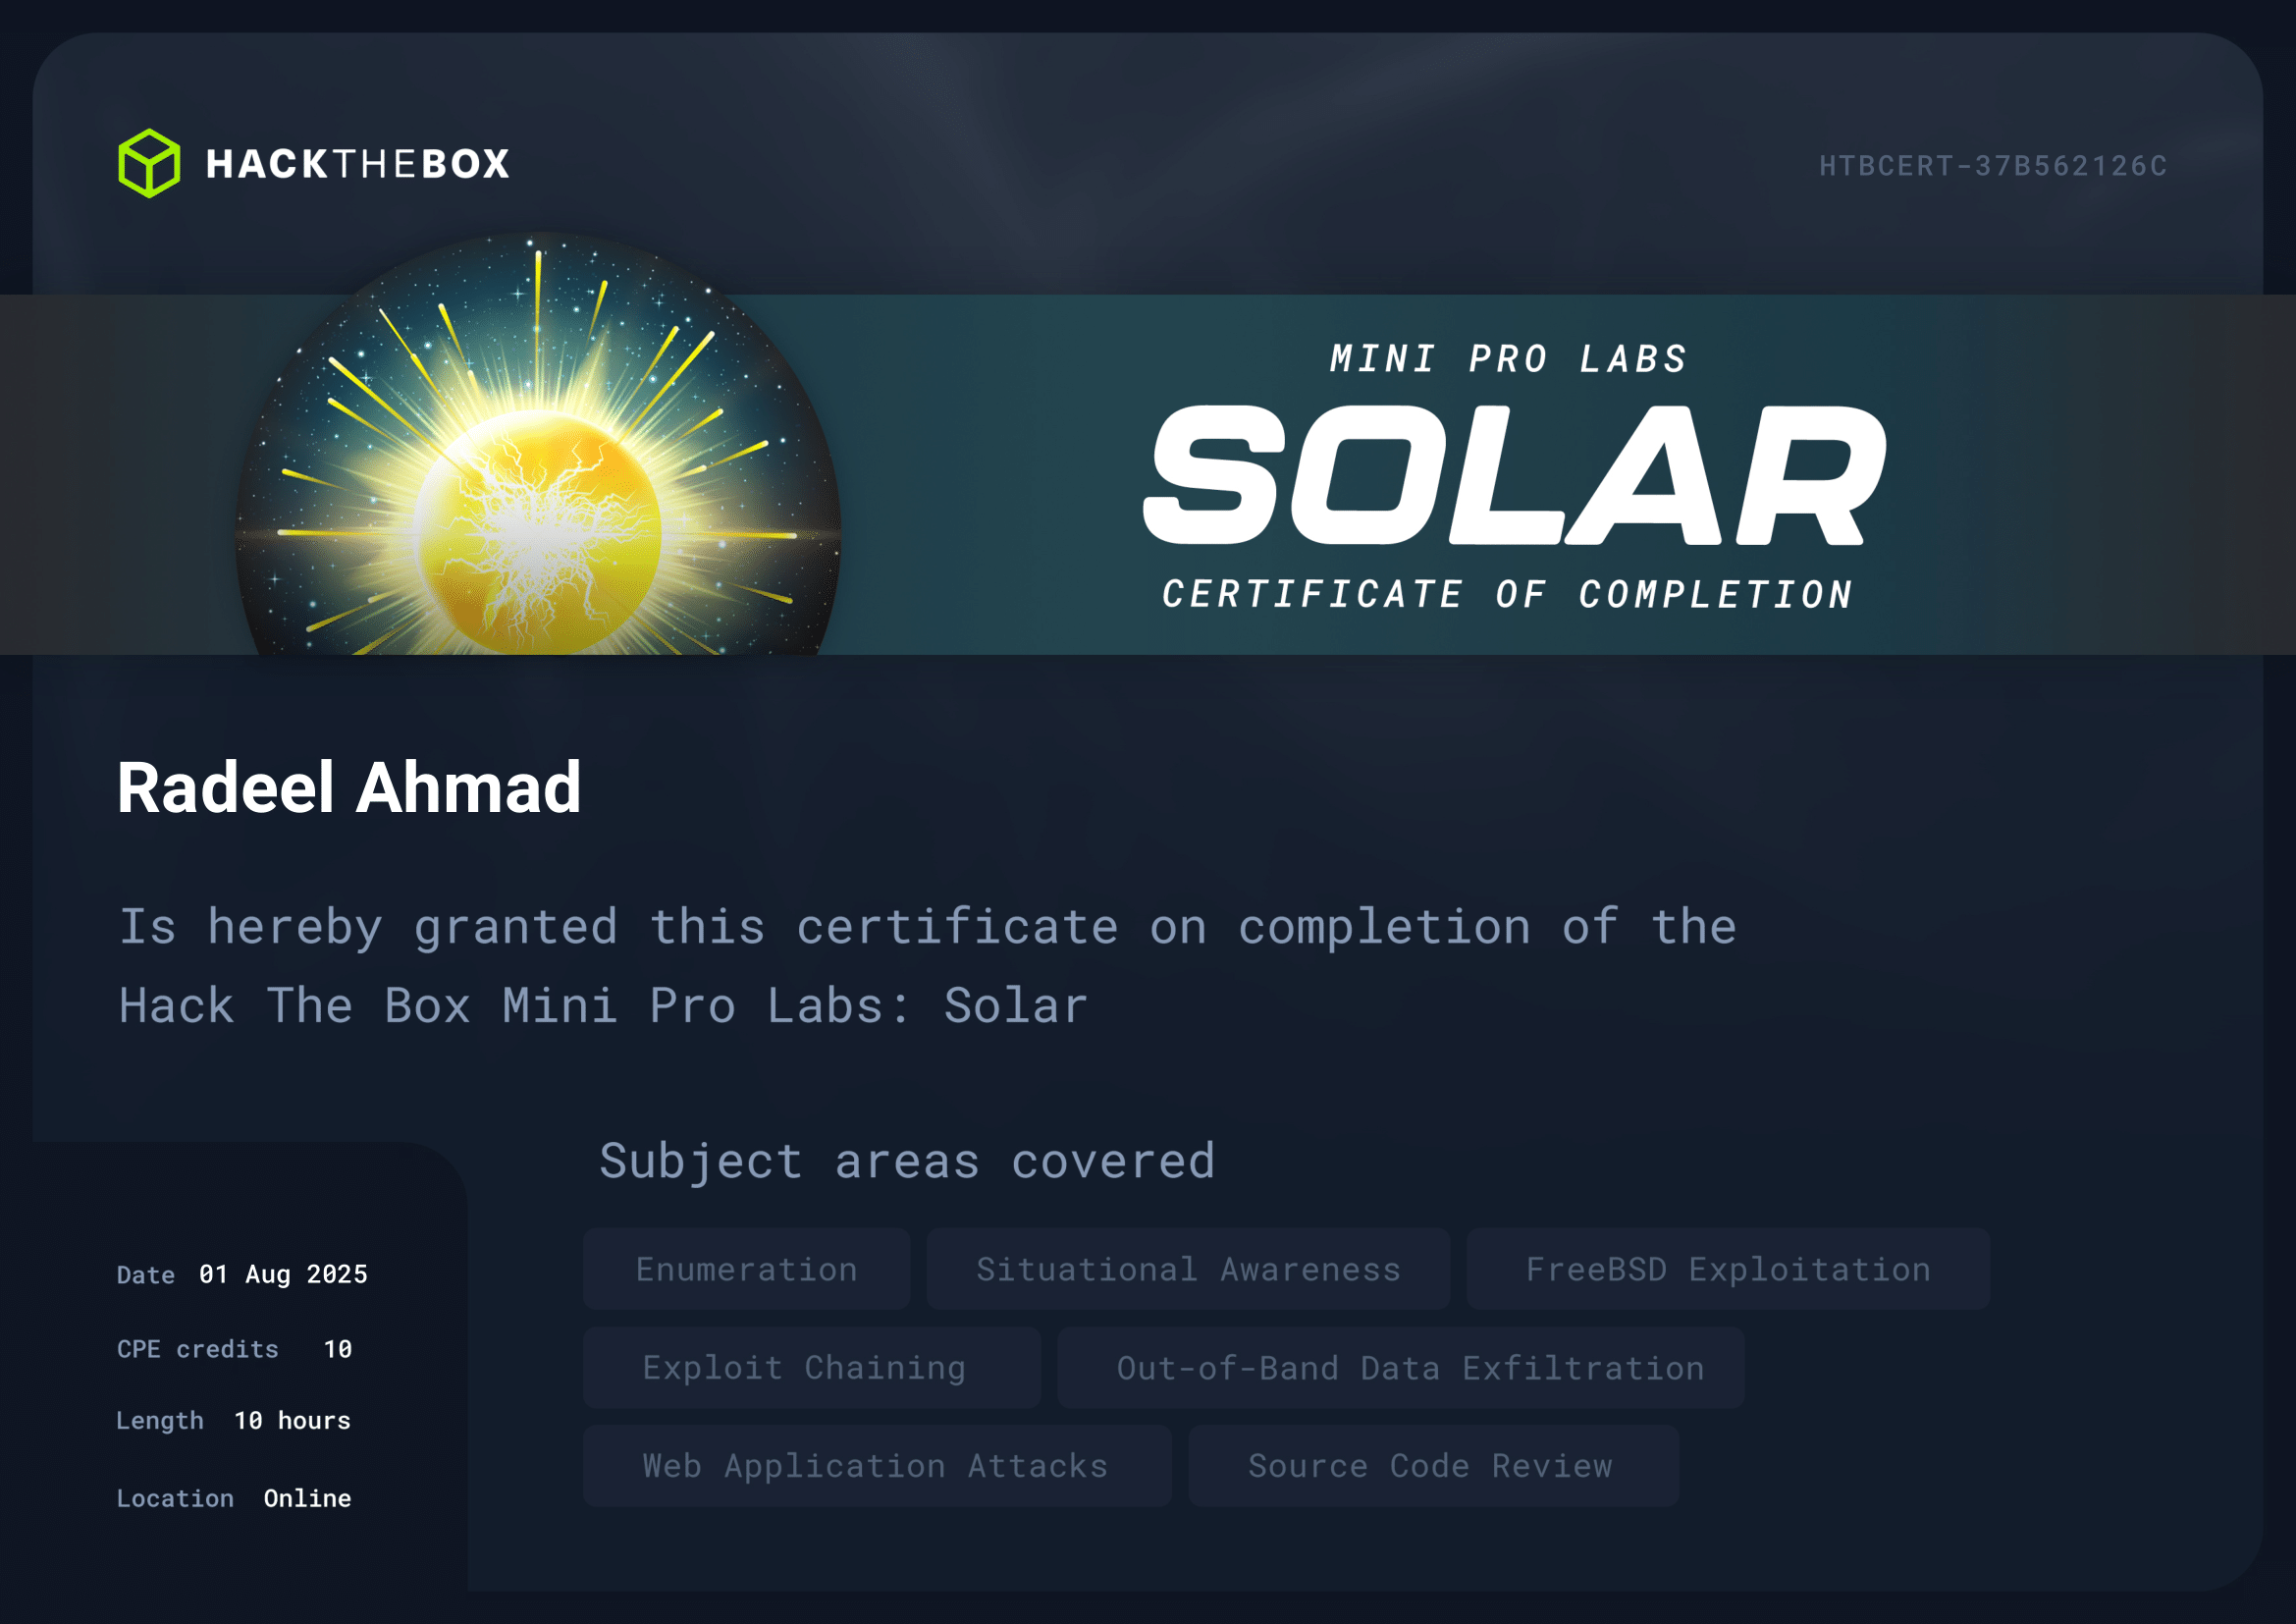Select the Web Application Attacks tag
This screenshot has width=2296, height=1624.
coord(876,1465)
